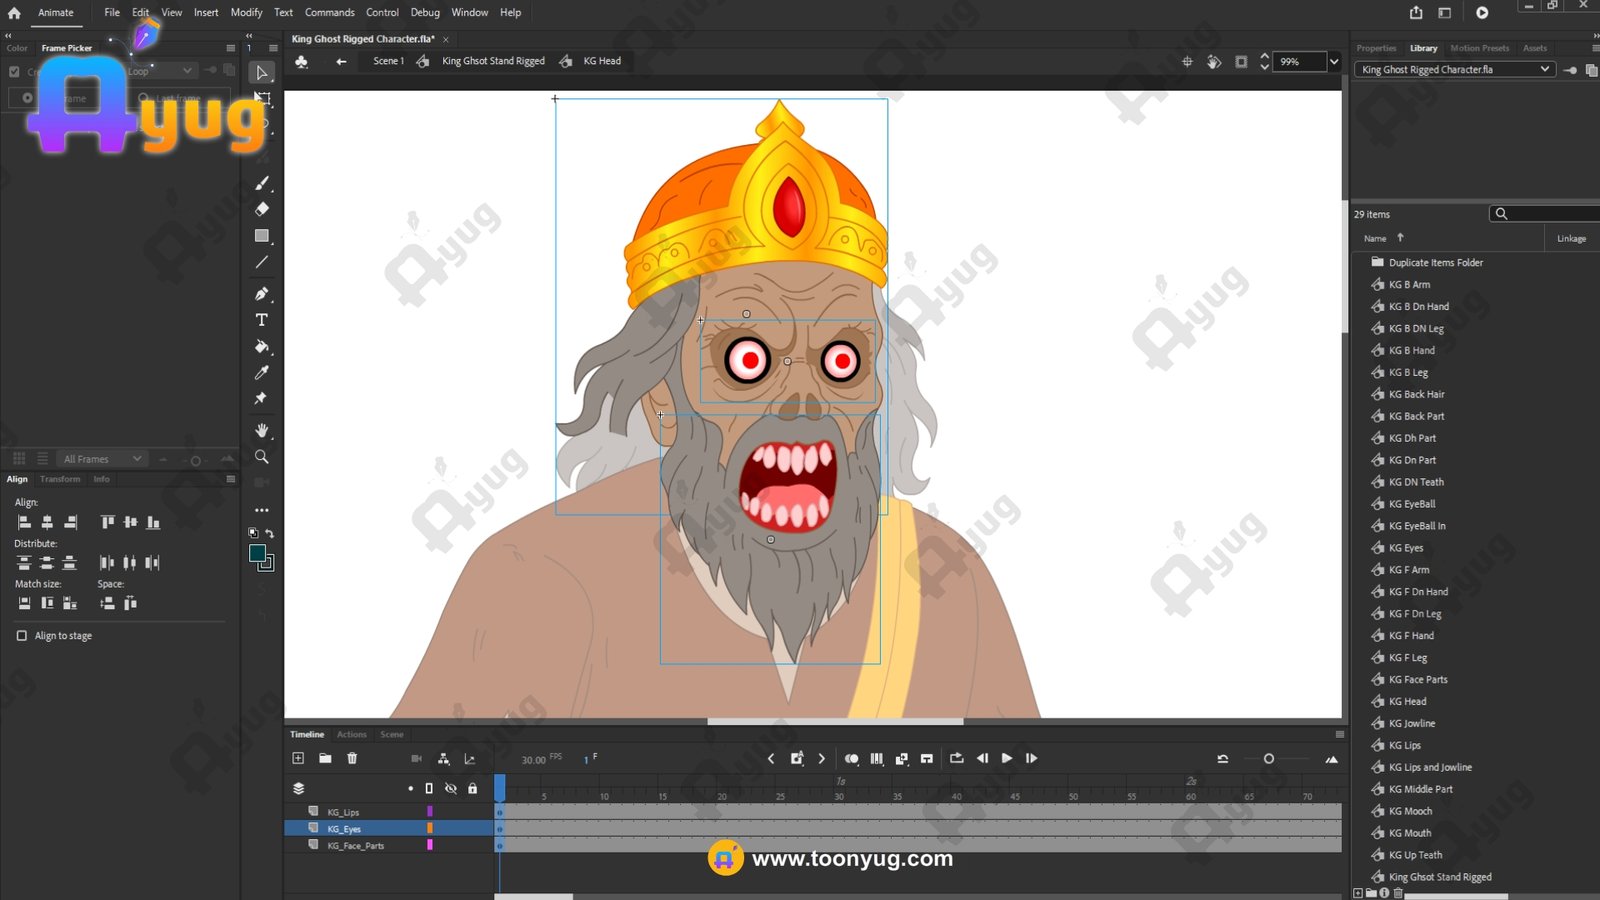Toggle lock all layers icon

473,788
